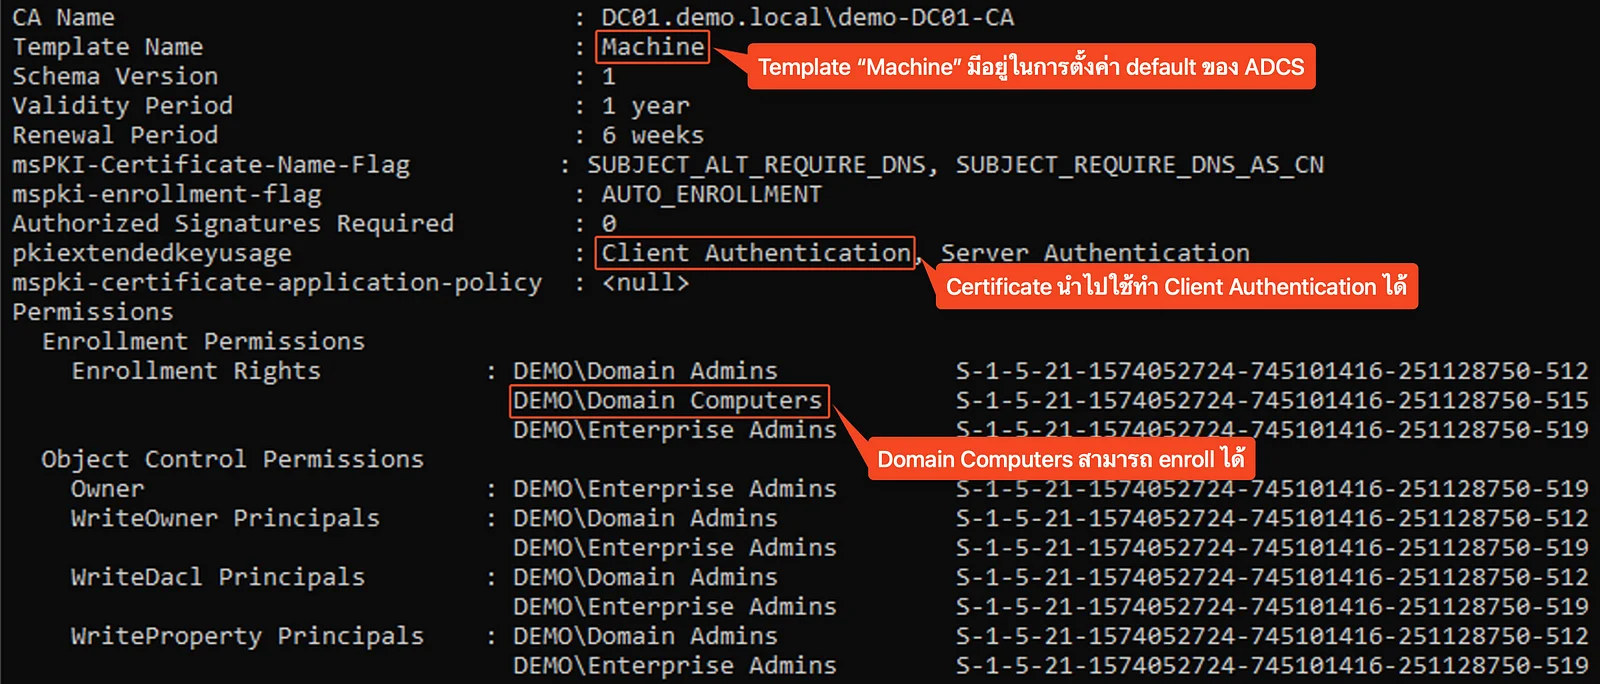This screenshot has height=684, width=1600.
Task: Click the "Authorized Signatures Required" label
Action: click(233, 224)
